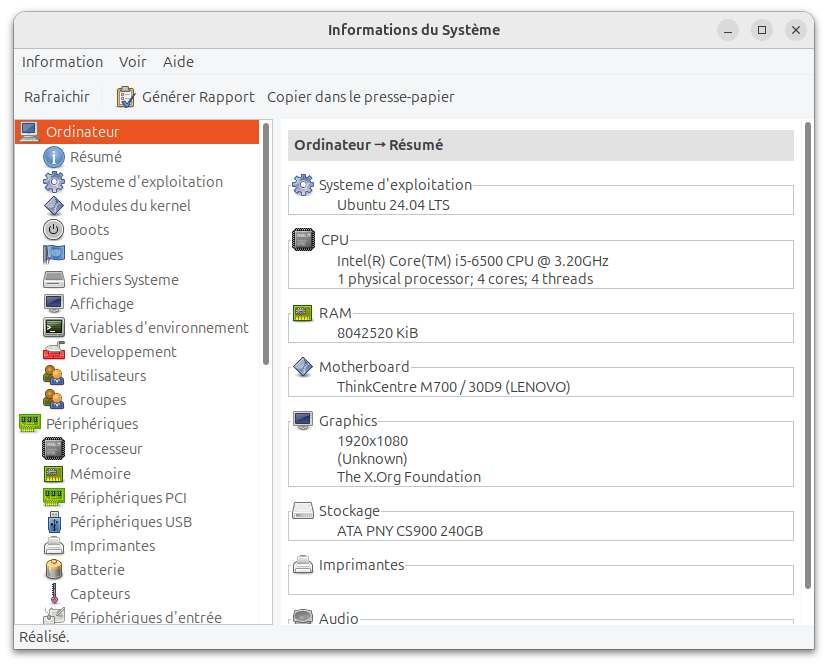
Task: Click the sidebar vertical scrollbar
Action: click(x=266, y=243)
